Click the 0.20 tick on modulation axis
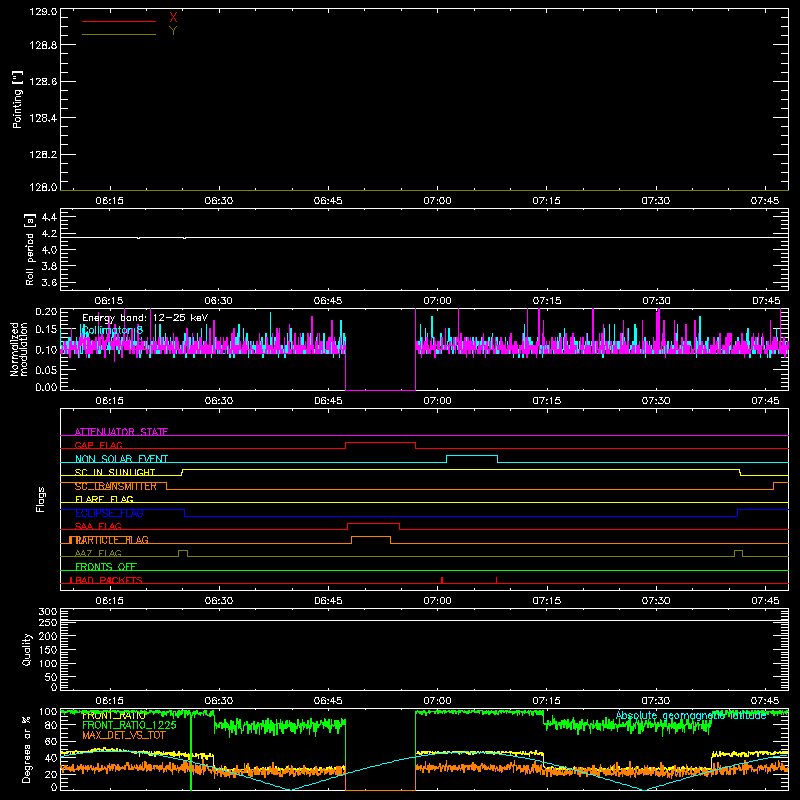Image resolution: width=800 pixels, height=800 pixels. [46, 311]
